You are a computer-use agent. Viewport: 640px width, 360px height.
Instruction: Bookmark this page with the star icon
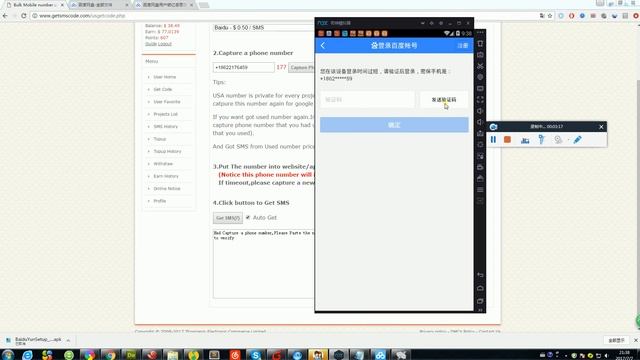(x=550, y=16)
